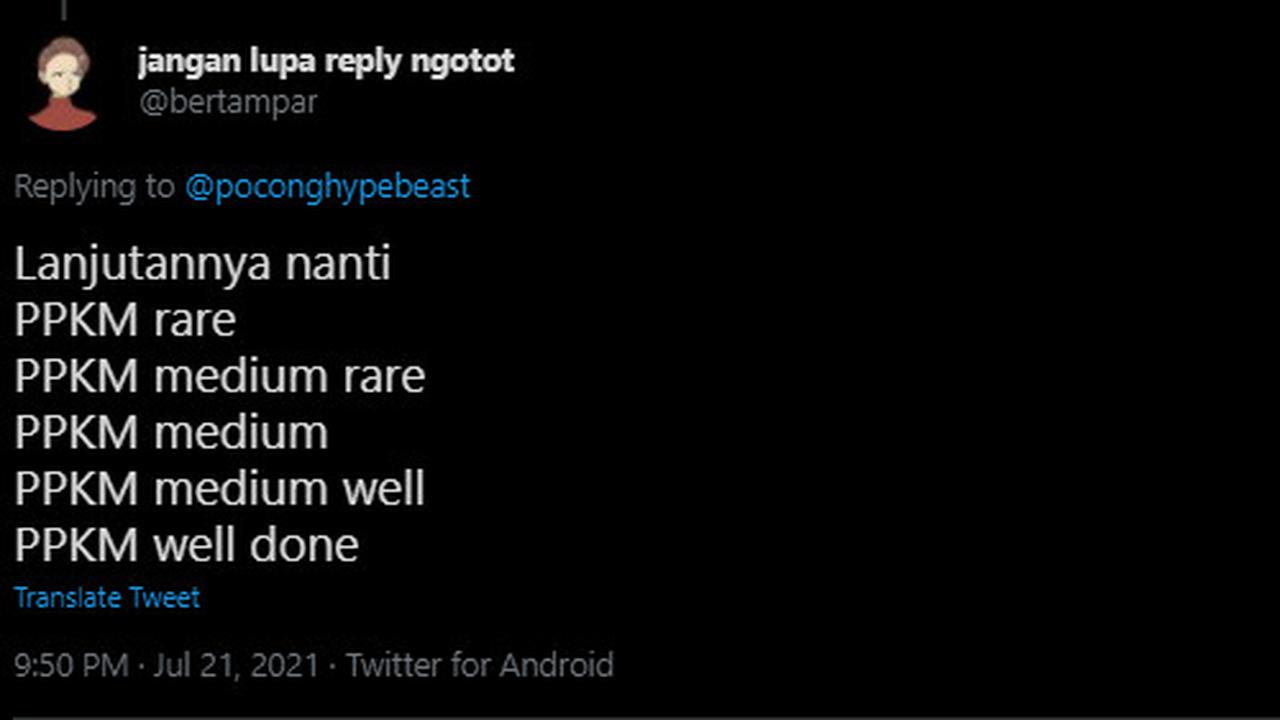Click the word 'Android' in the footer
The width and height of the screenshot is (1280, 720).
[556, 665]
